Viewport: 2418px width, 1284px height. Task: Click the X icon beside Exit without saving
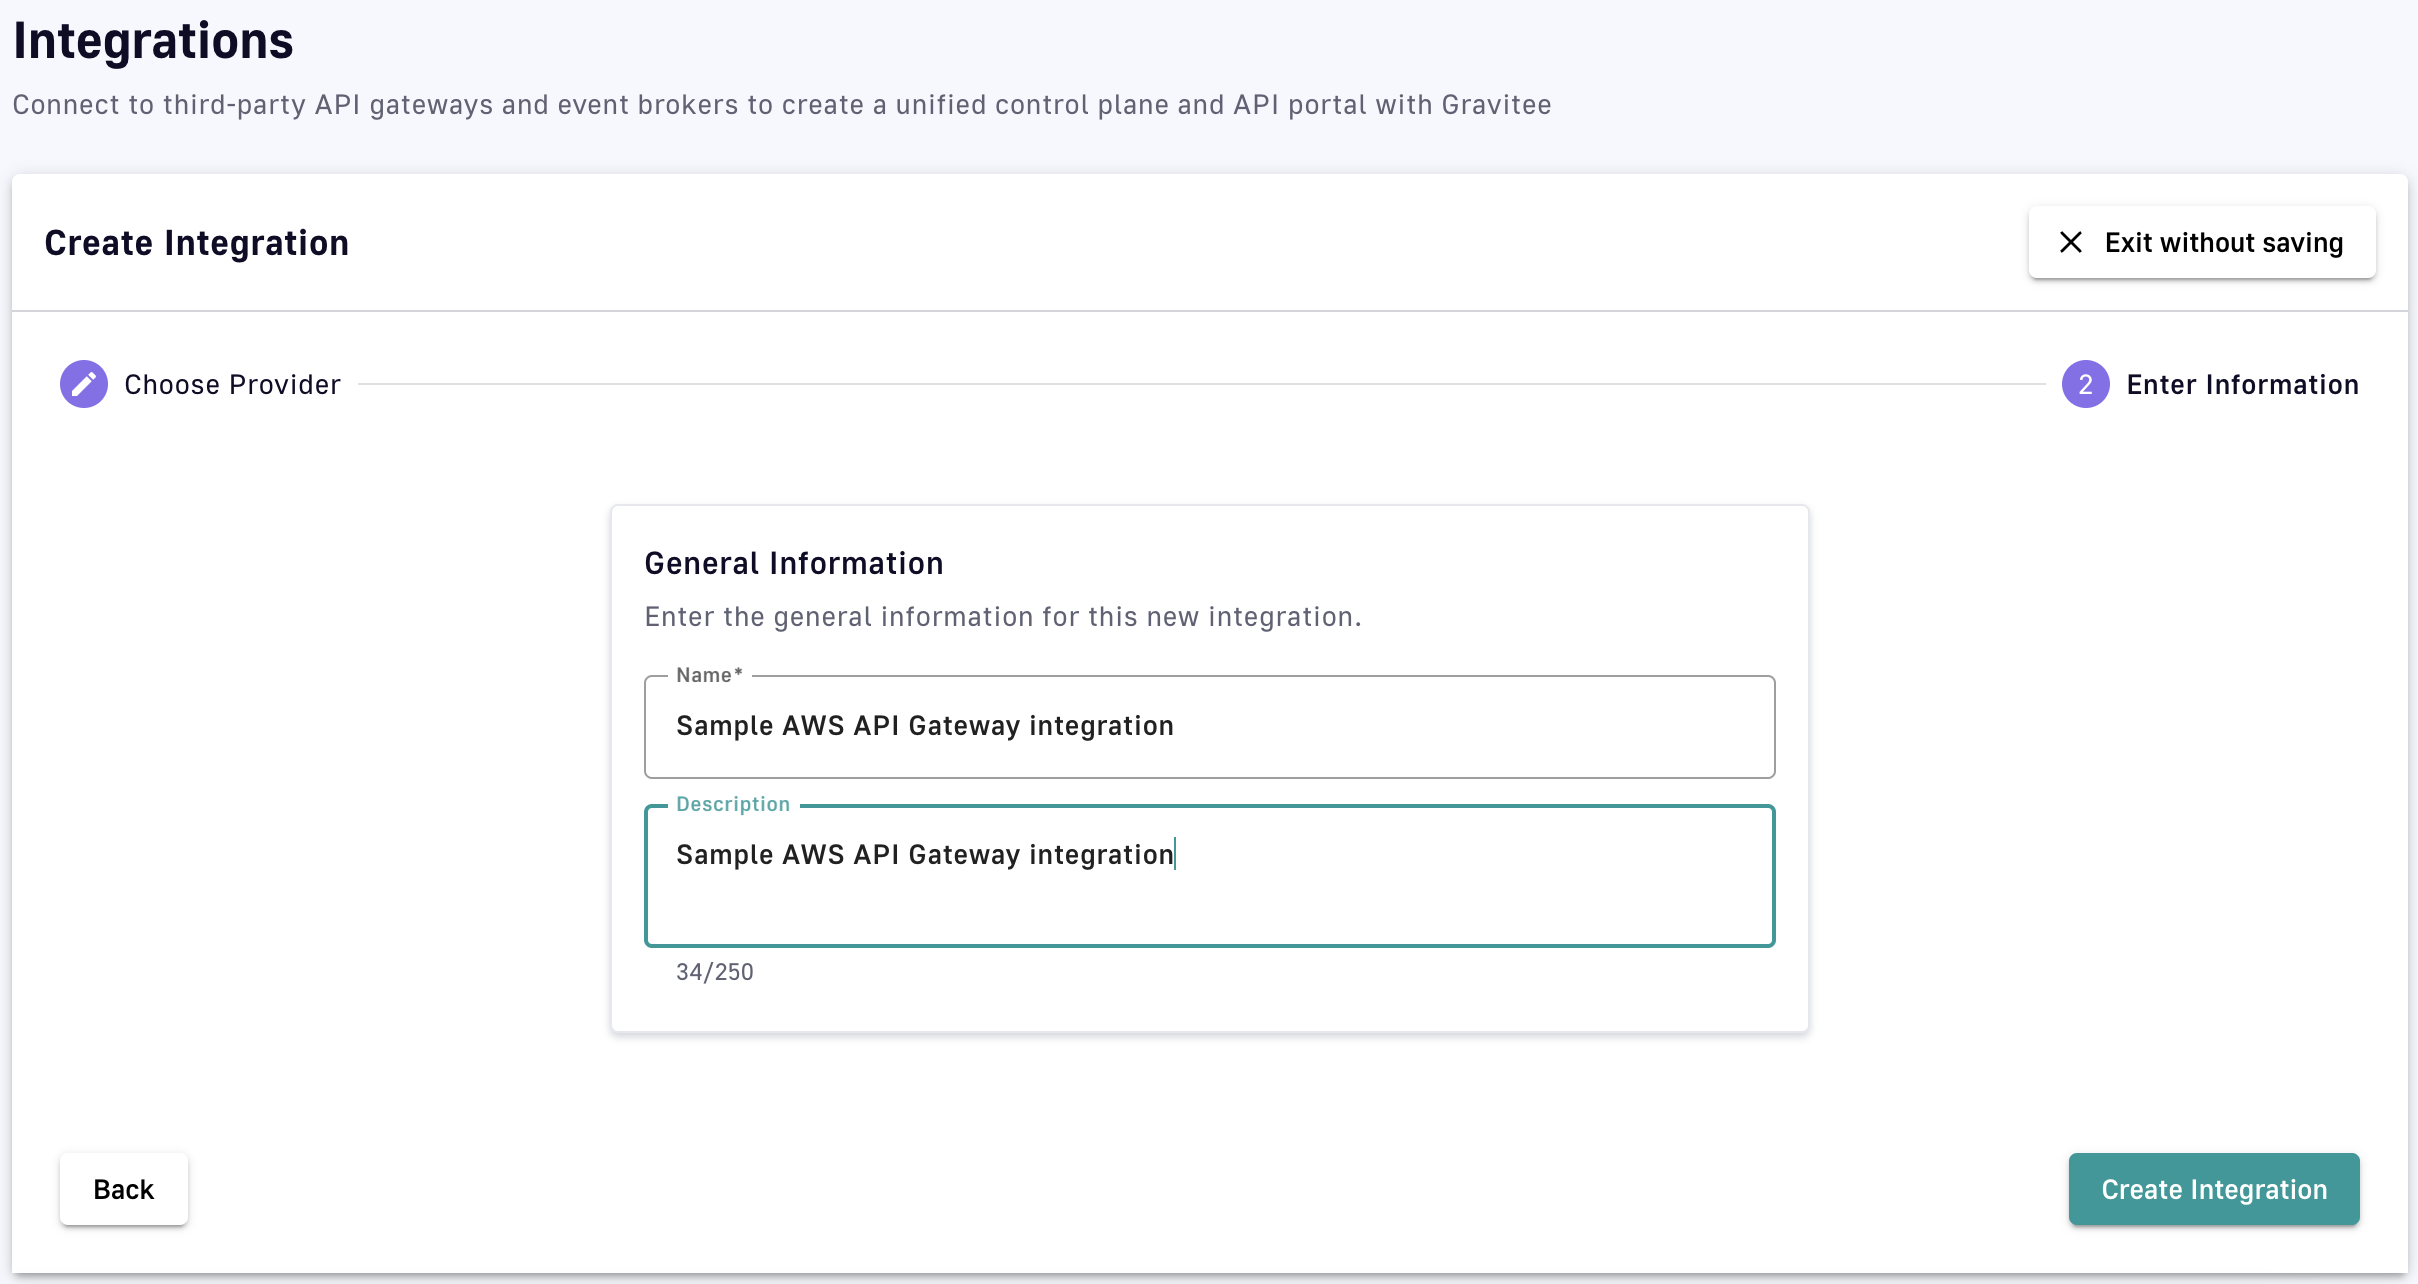[2071, 242]
